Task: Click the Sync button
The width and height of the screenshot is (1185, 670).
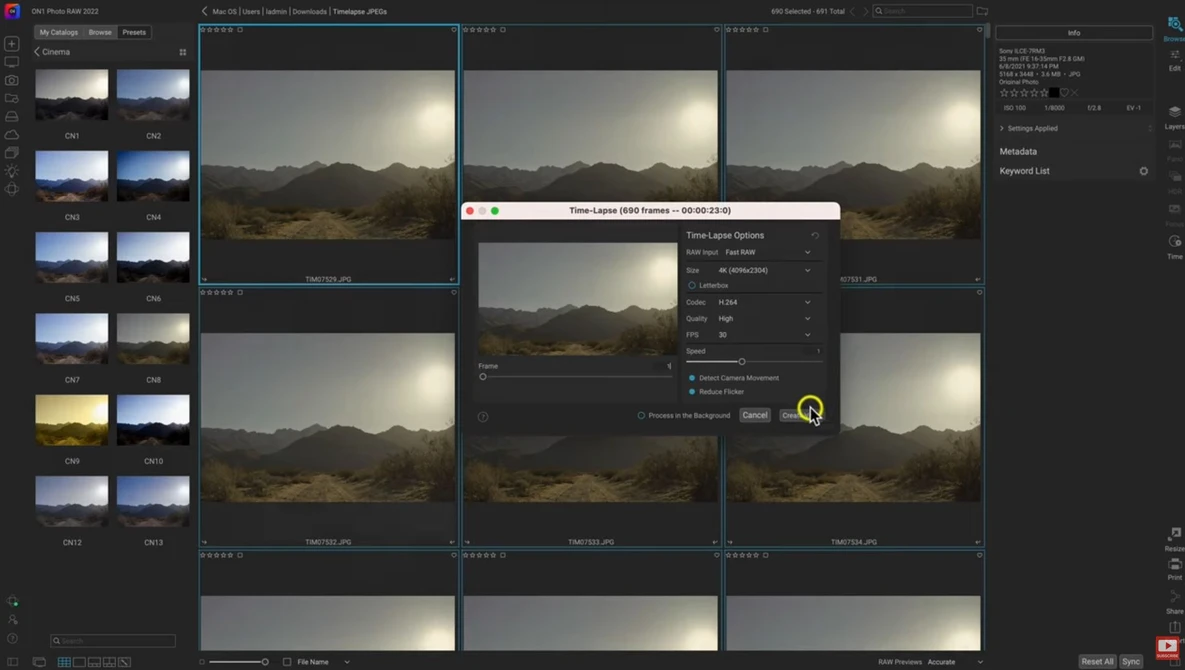Action: click(x=1131, y=662)
